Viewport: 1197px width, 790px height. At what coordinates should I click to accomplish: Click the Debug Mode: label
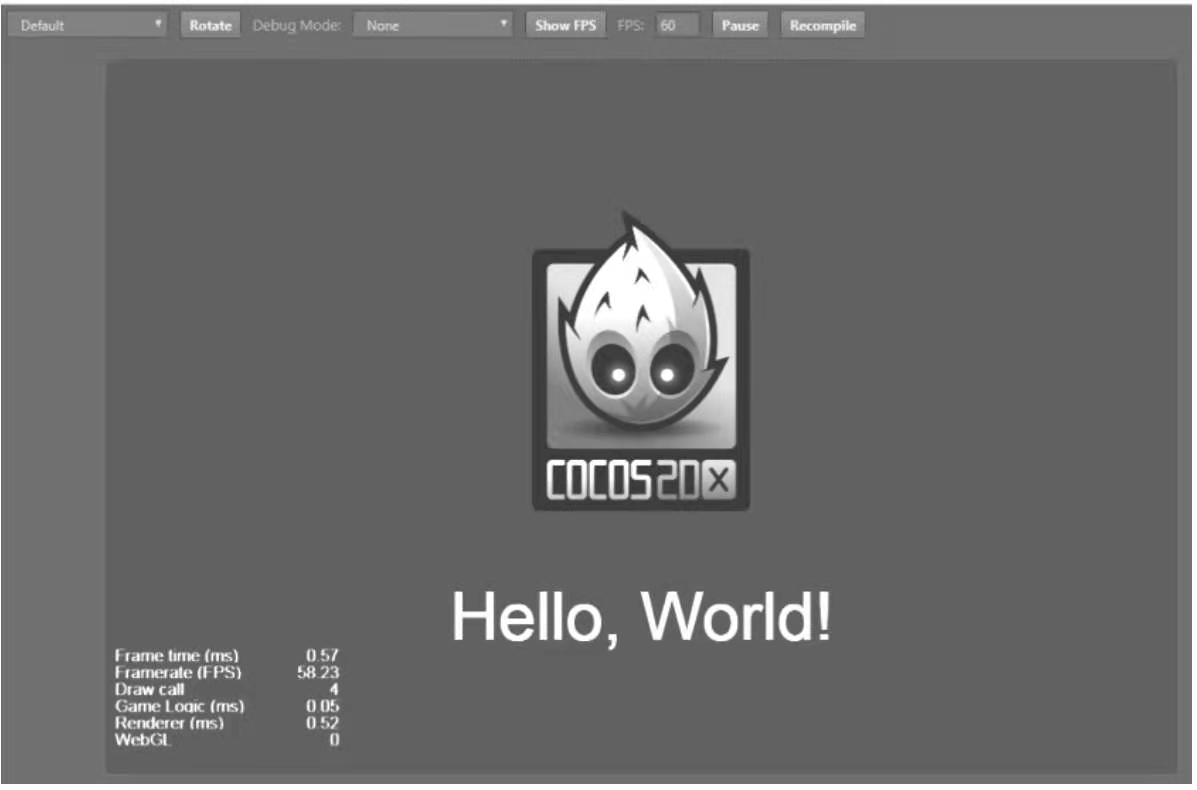(297, 25)
